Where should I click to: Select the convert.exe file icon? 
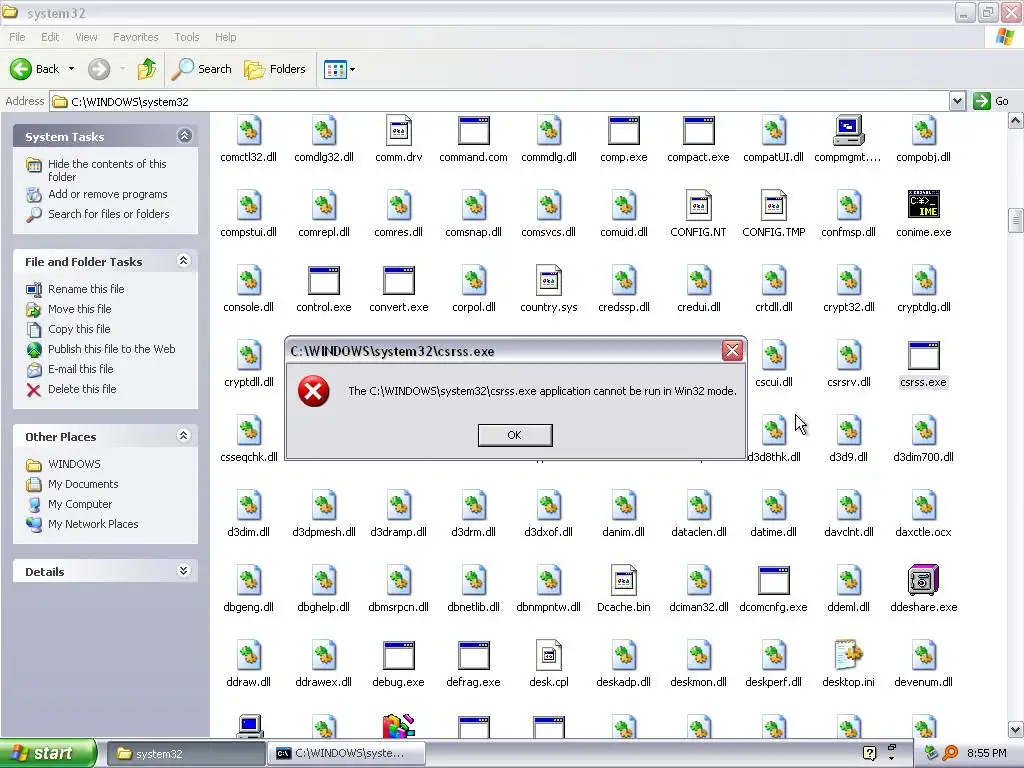[398, 280]
